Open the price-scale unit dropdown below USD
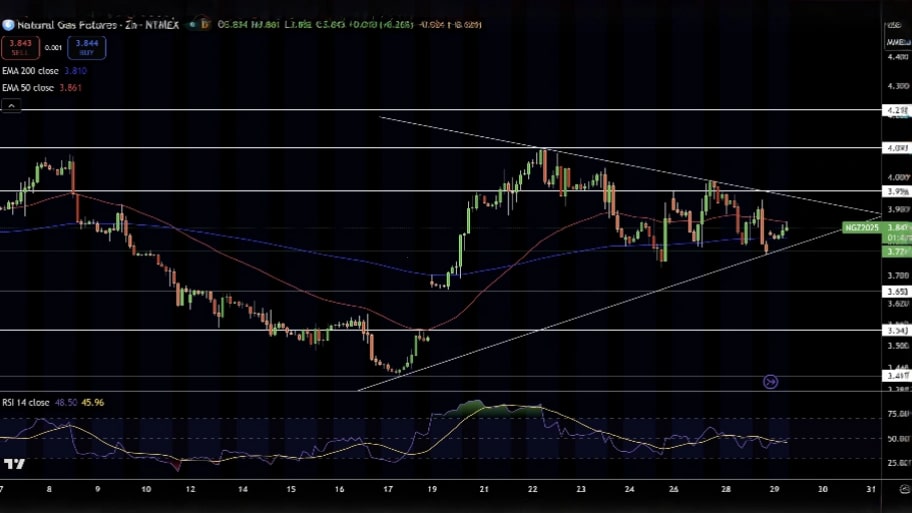Viewport: 912px width, 513px height. pos(897,42)
